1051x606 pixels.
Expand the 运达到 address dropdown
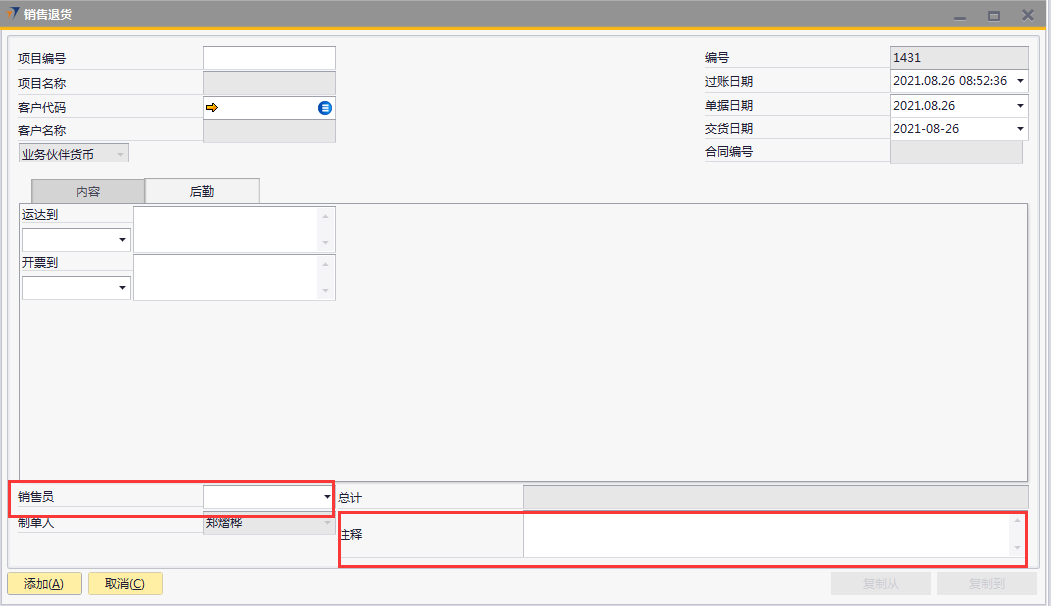[122, 240]
